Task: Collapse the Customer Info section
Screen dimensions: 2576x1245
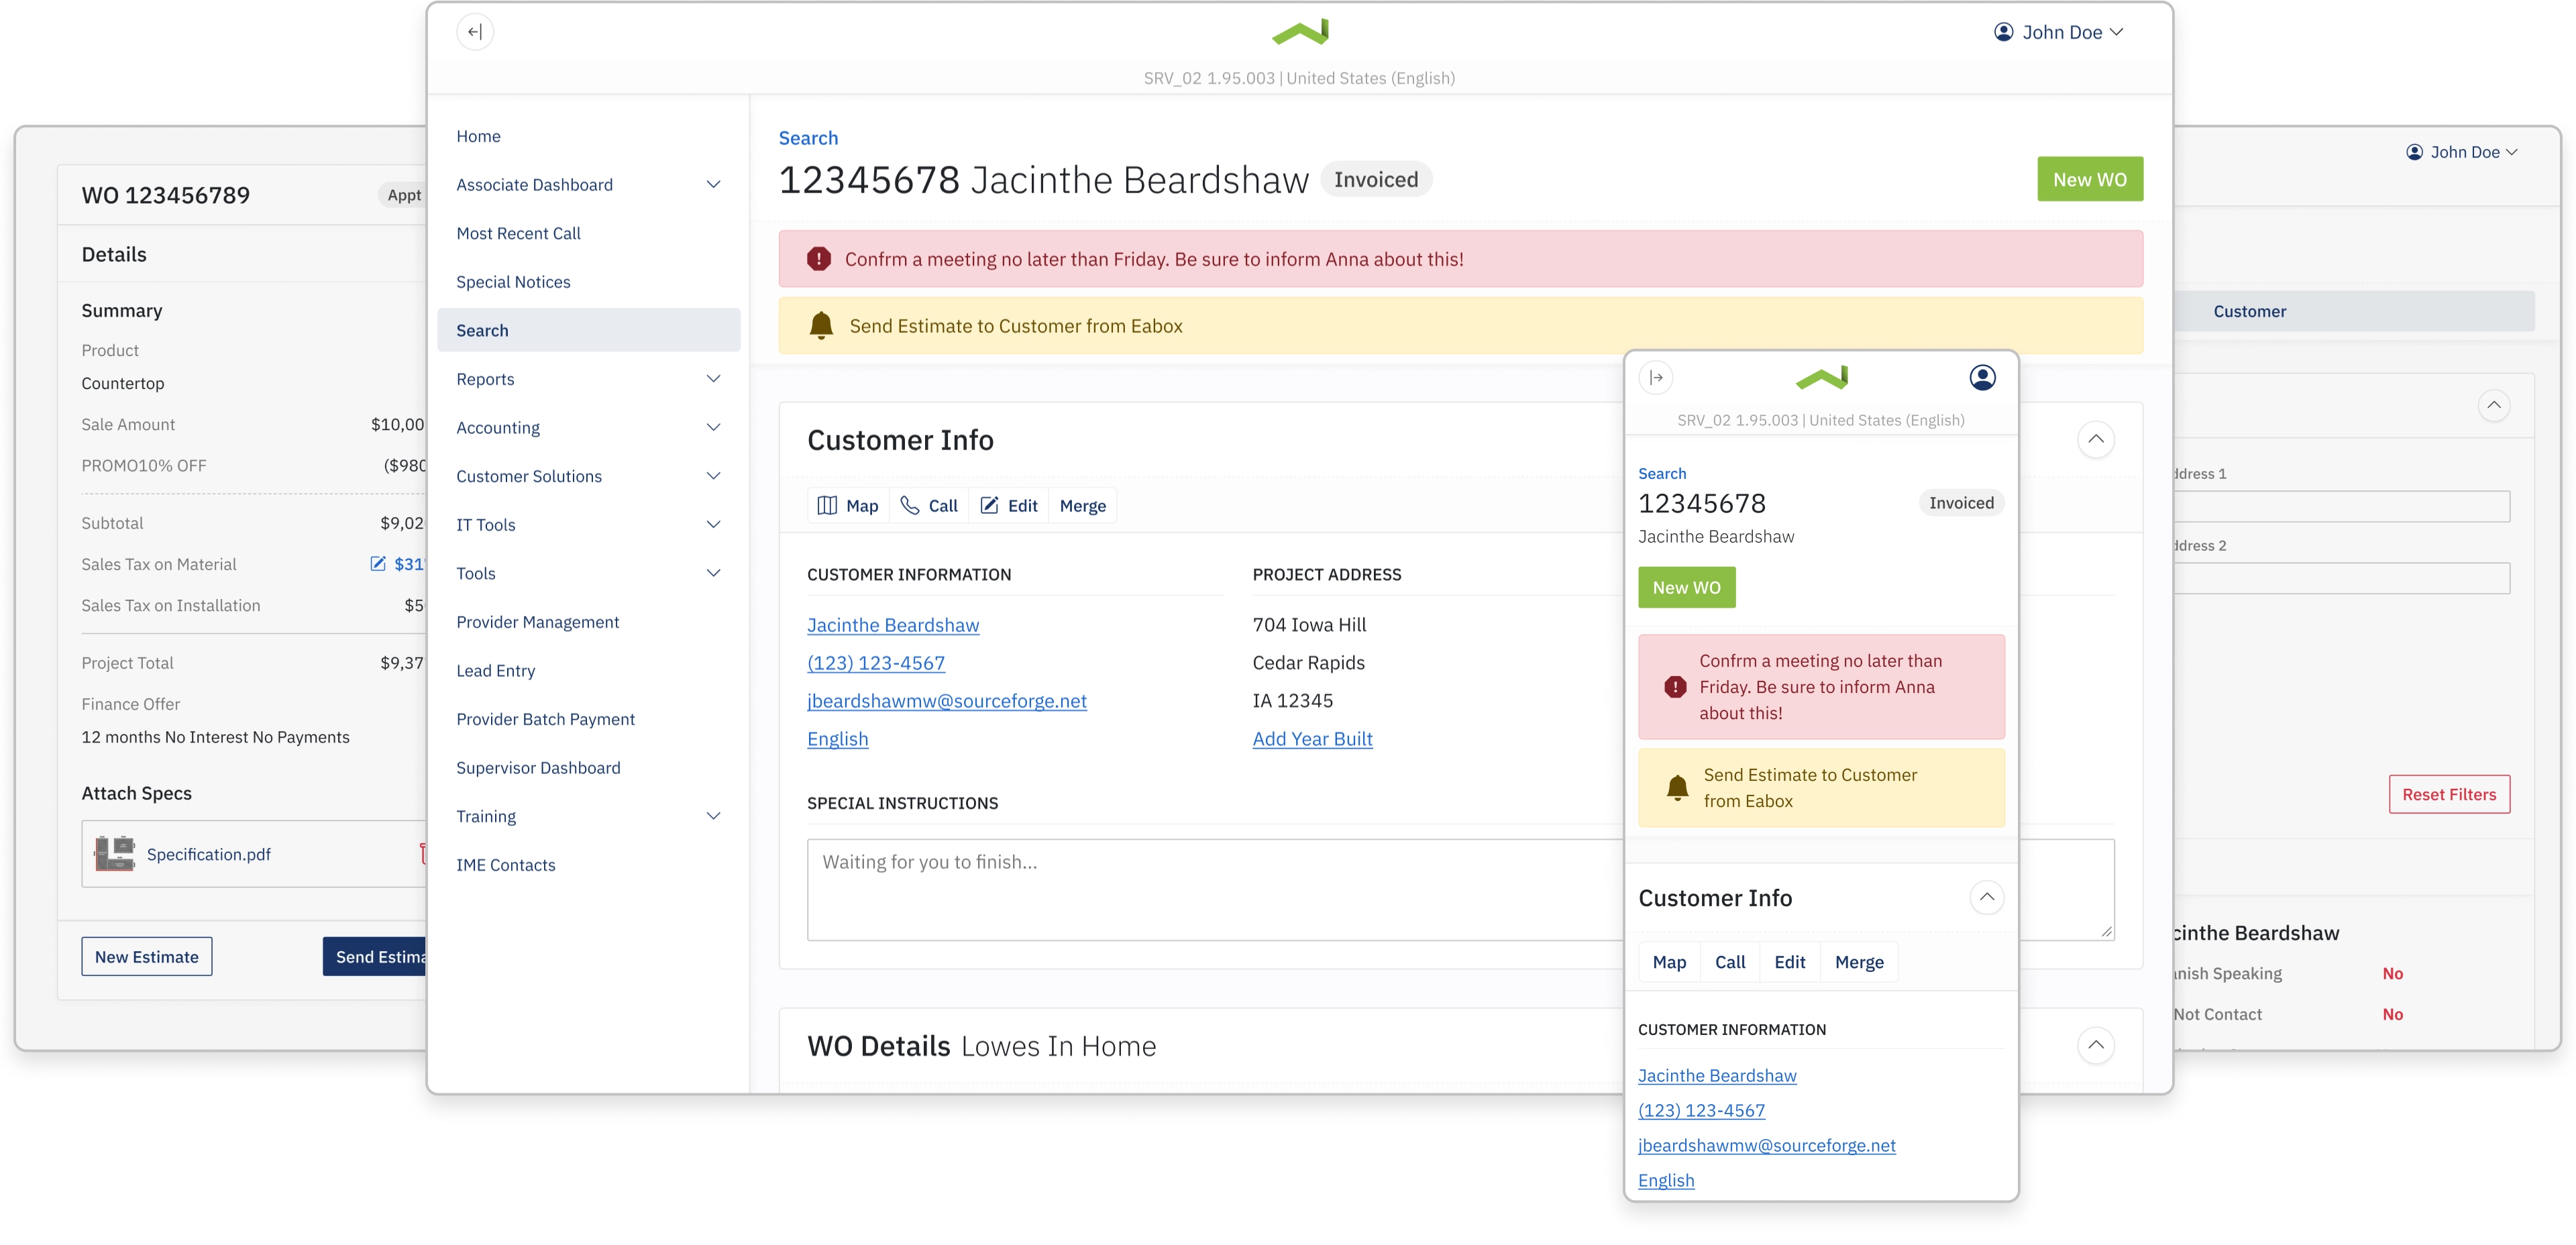Action: click(2095, 440)
